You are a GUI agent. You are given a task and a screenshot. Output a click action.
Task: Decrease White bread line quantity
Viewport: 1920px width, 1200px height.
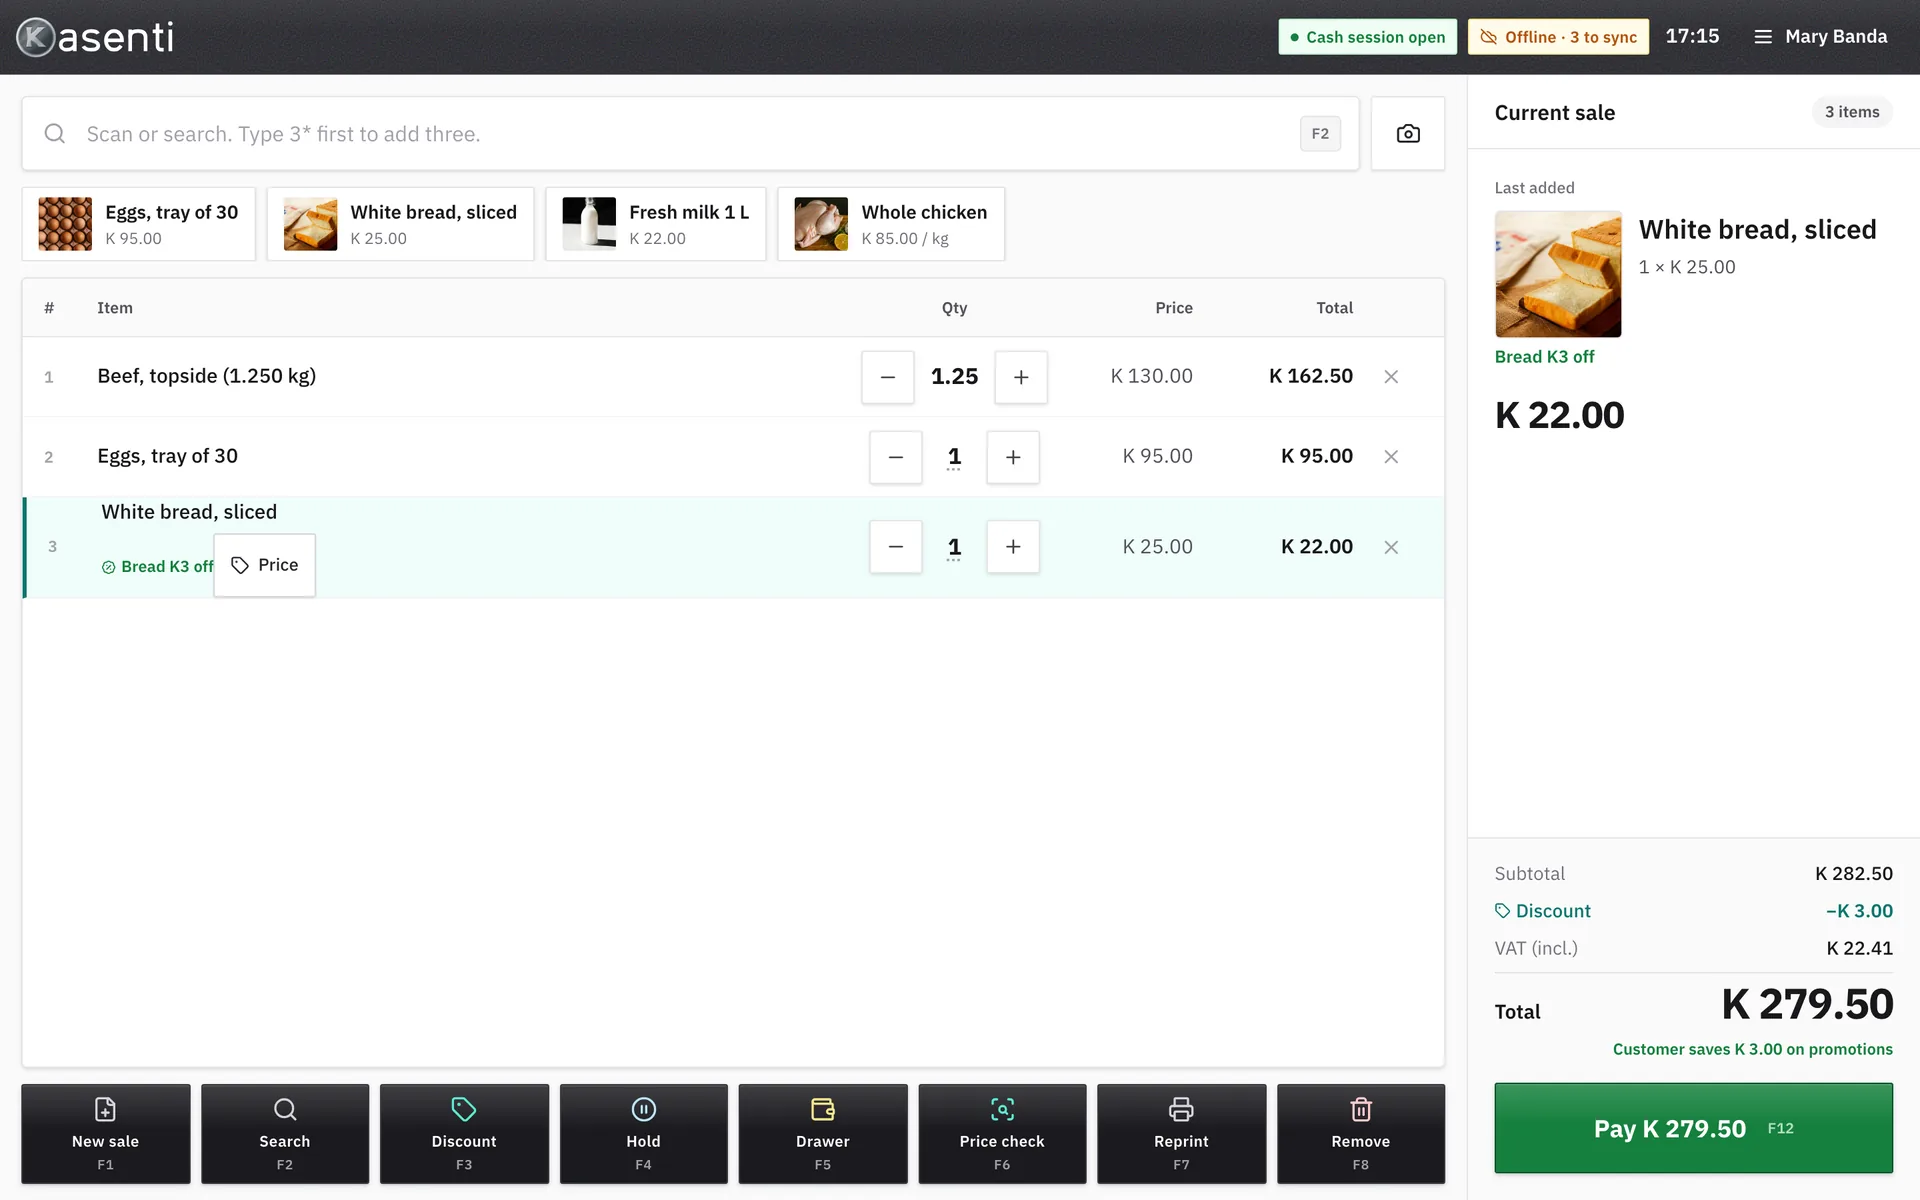(x=896, y=547)
